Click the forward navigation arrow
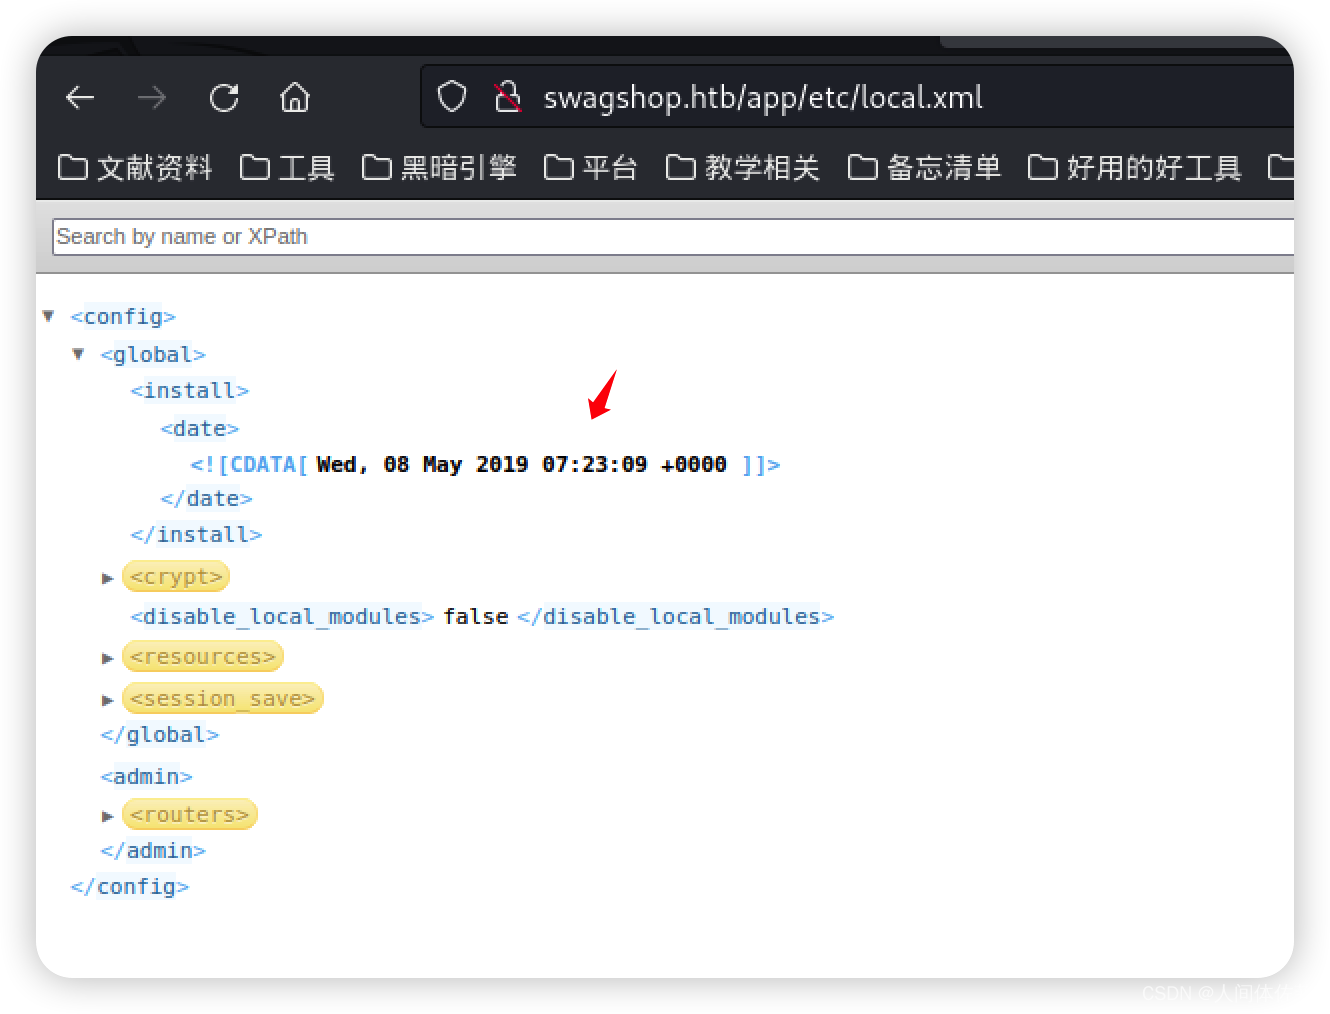1330x1014 pixels. (152, 97)
